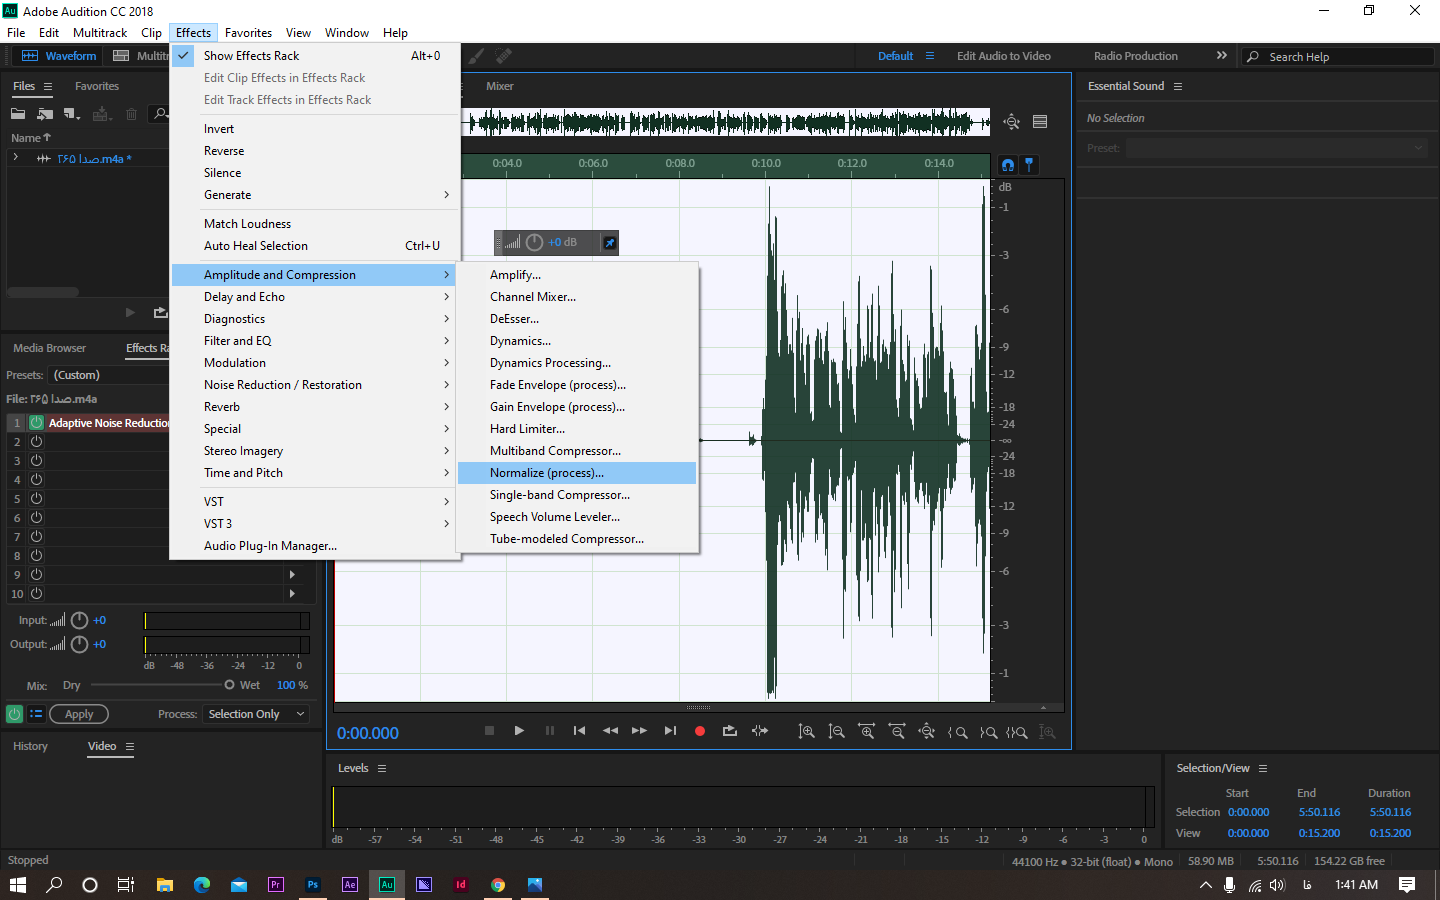Expand workspace overflow chevrons
1440x900 pixels.
1221,56
